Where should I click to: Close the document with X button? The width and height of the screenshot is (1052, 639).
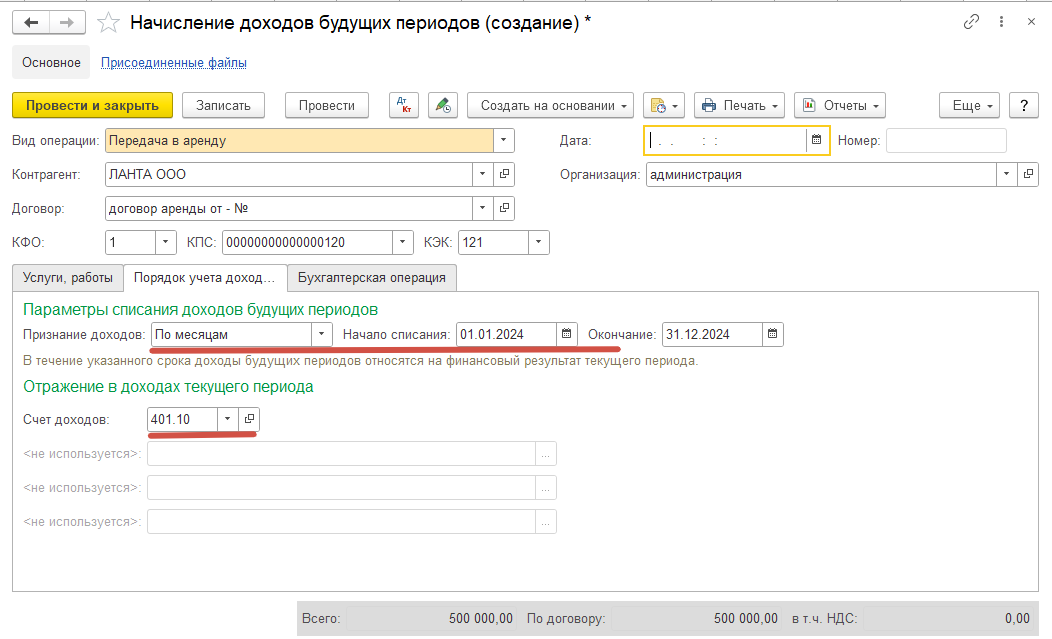point(1031,22)
